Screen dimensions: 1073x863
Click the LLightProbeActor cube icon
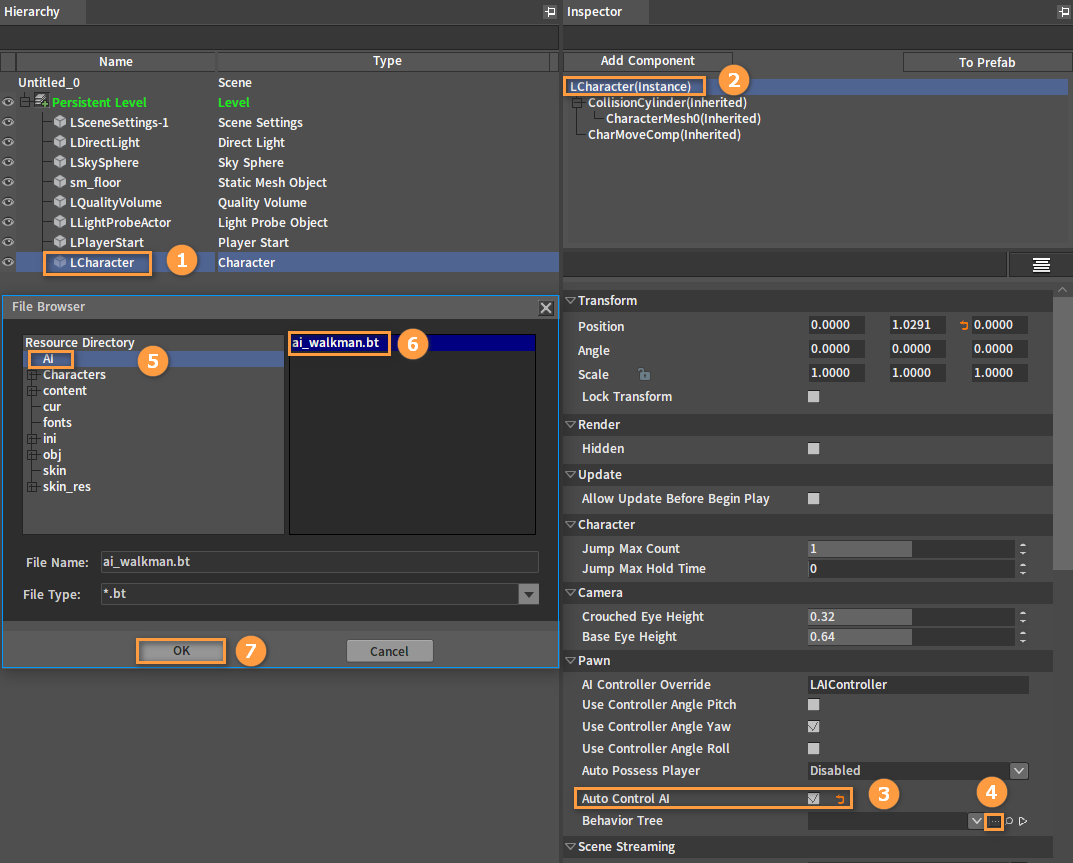60,222
